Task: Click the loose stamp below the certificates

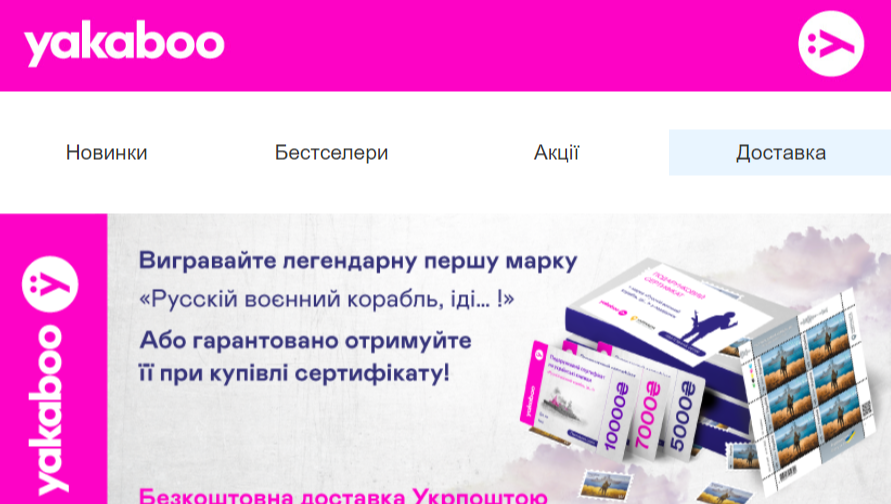Action: pyautogui.click(x=605, y=484)
